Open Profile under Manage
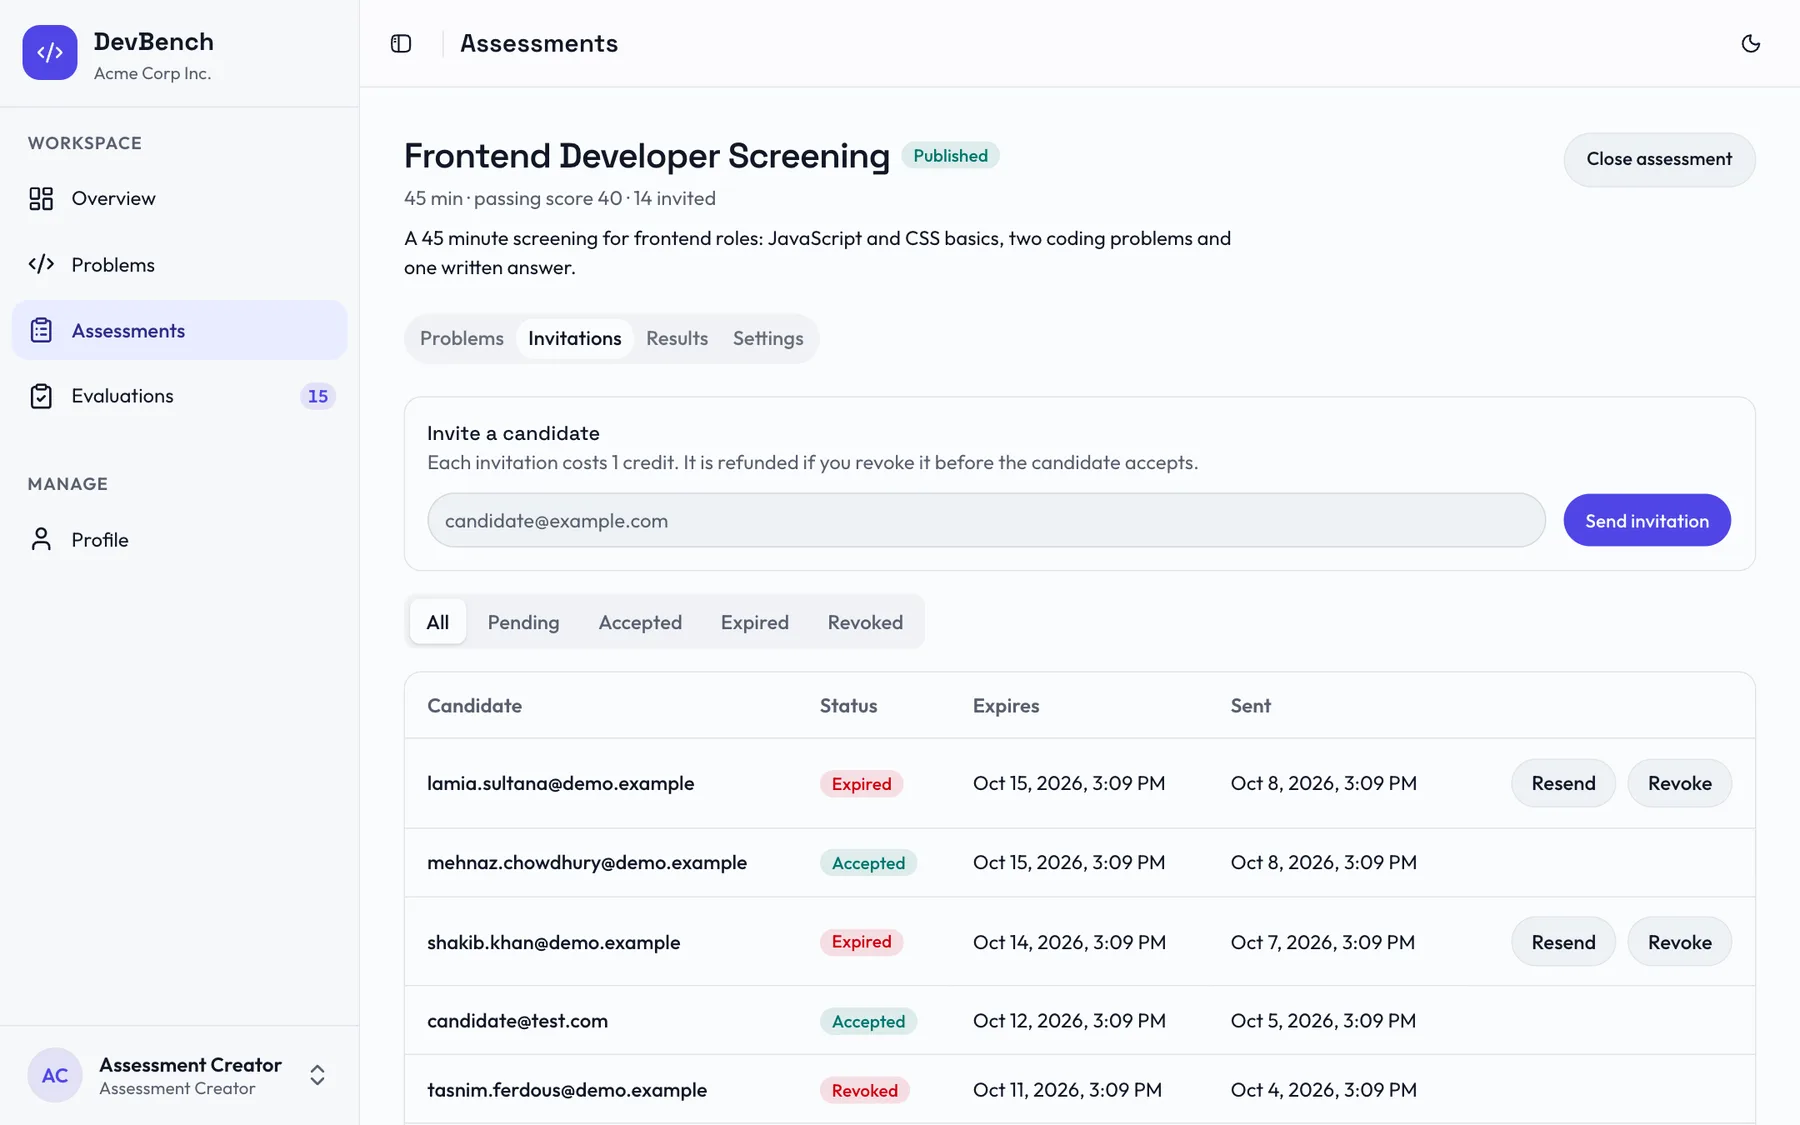This screenshot has width=1800, height=1125. 179,539
